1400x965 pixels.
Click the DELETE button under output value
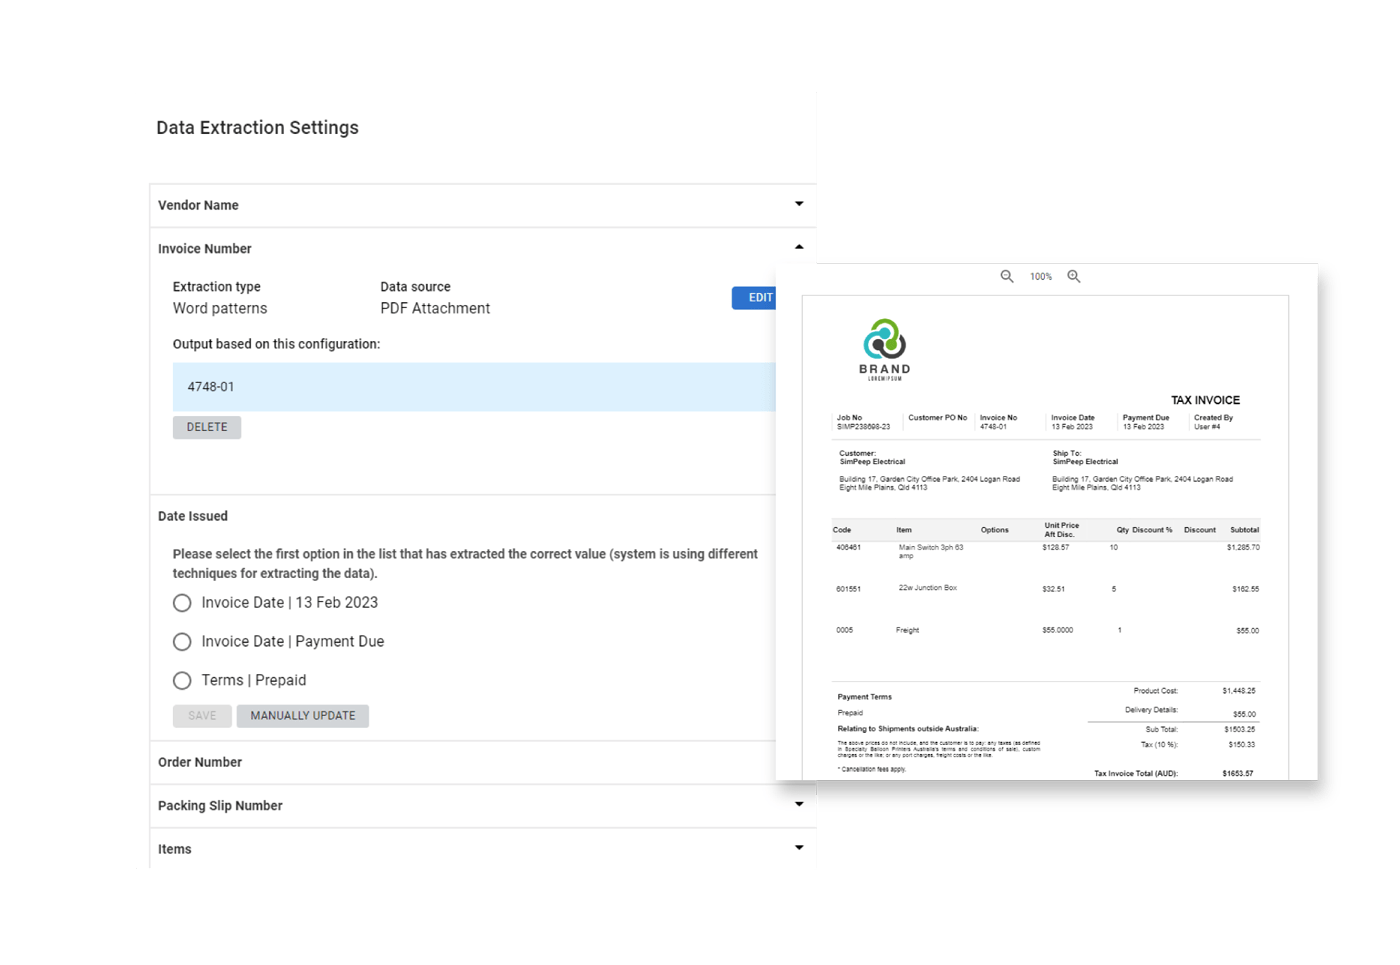click(207, 427)
